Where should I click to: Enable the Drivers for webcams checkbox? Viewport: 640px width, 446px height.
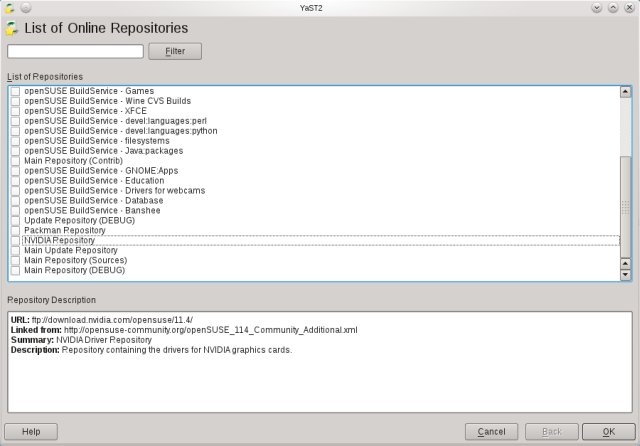pyautogui.click(x=15, y=191)
